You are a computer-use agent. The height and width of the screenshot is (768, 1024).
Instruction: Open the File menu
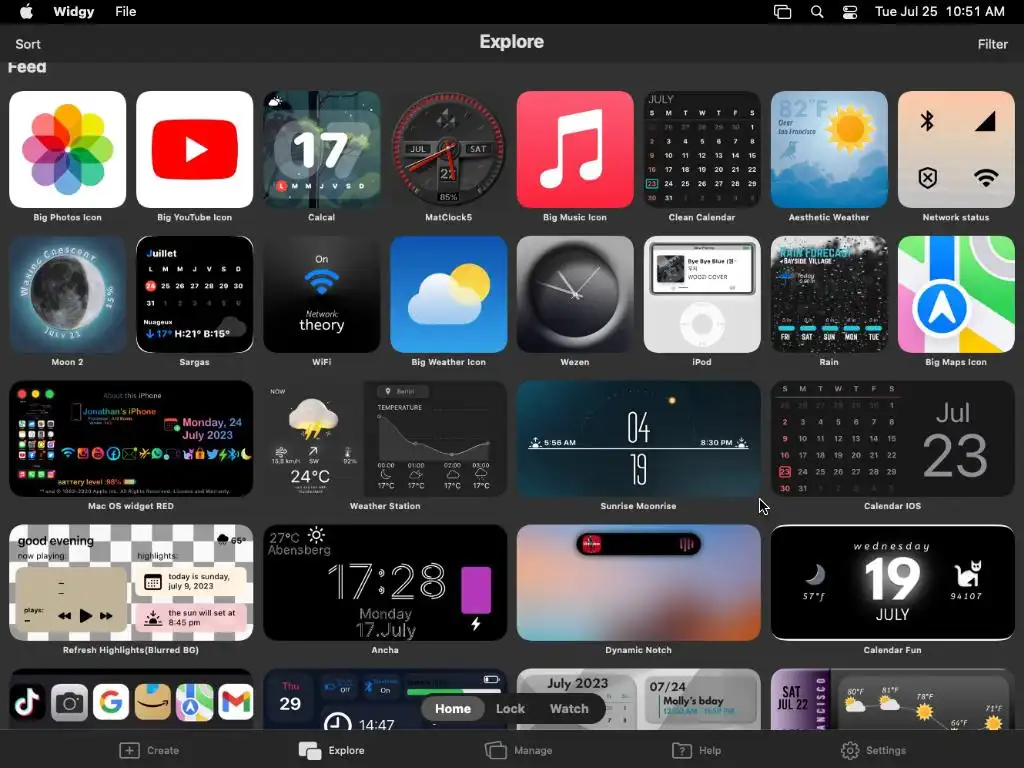125,12
